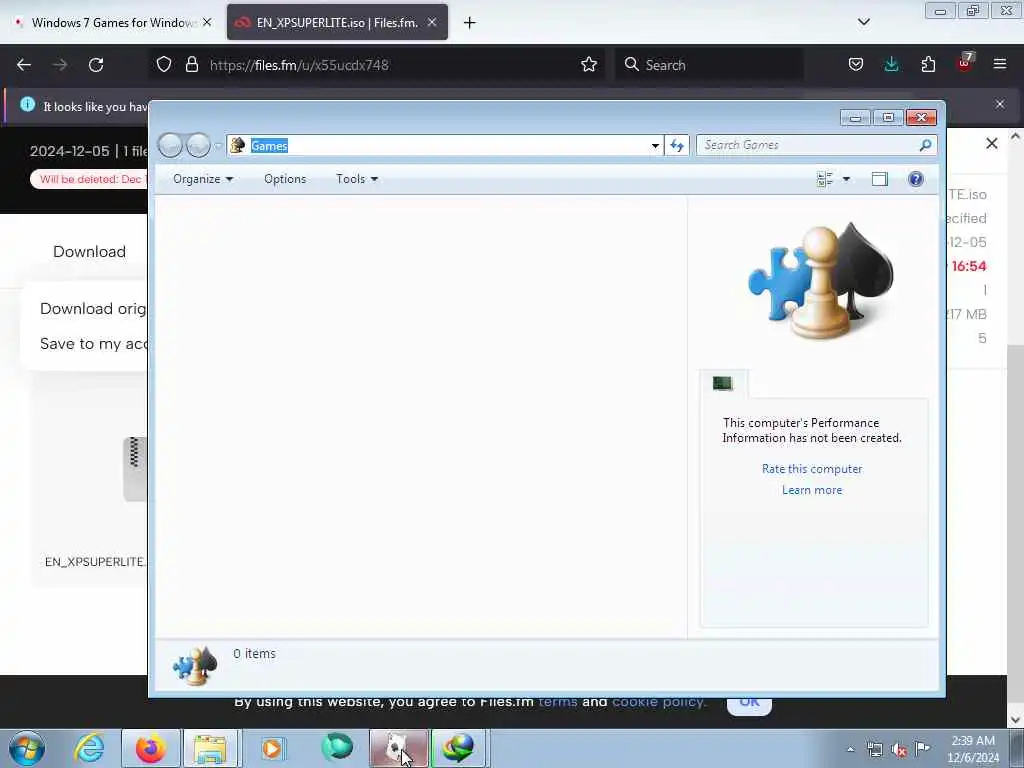Launch Internet Explorer from taskbar
The image size is (1024, 768).
pyautogui.click(x=89, y=748)
